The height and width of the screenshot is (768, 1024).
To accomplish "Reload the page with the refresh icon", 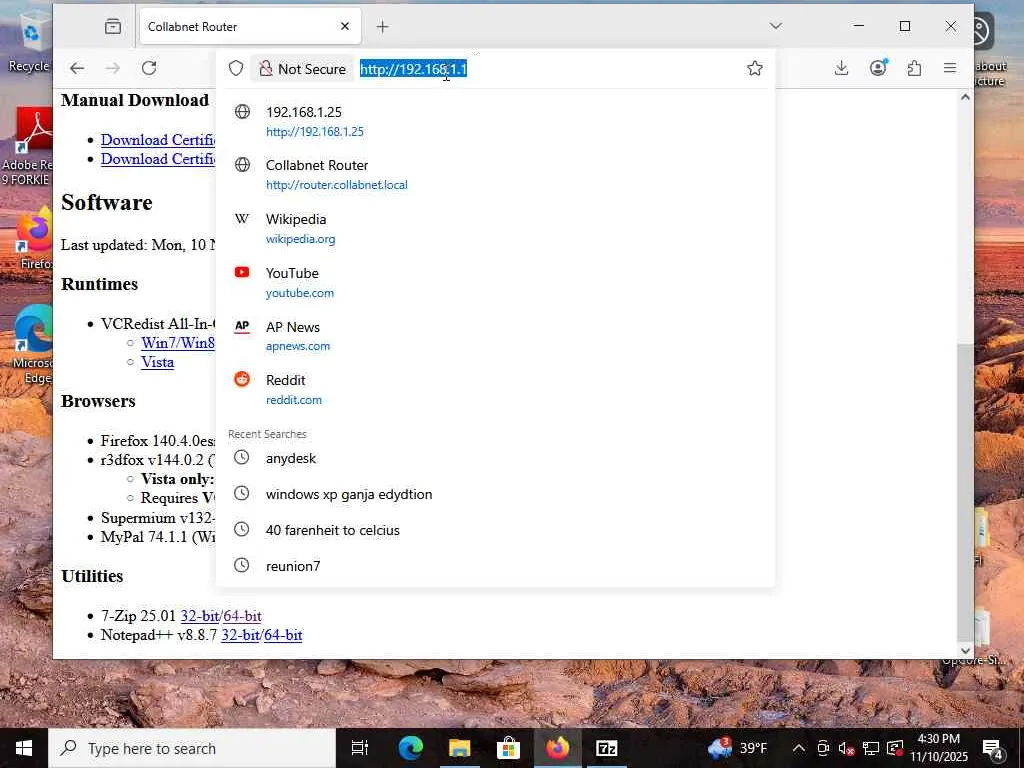I will (x=149, y=68).
